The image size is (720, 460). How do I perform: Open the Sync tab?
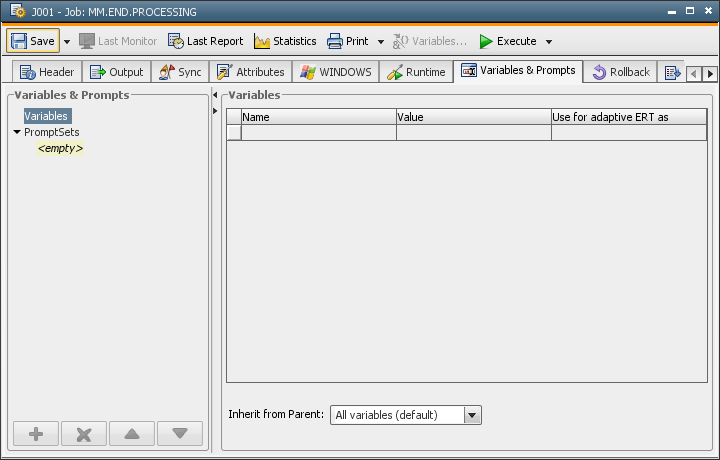(x=180, y=72)
